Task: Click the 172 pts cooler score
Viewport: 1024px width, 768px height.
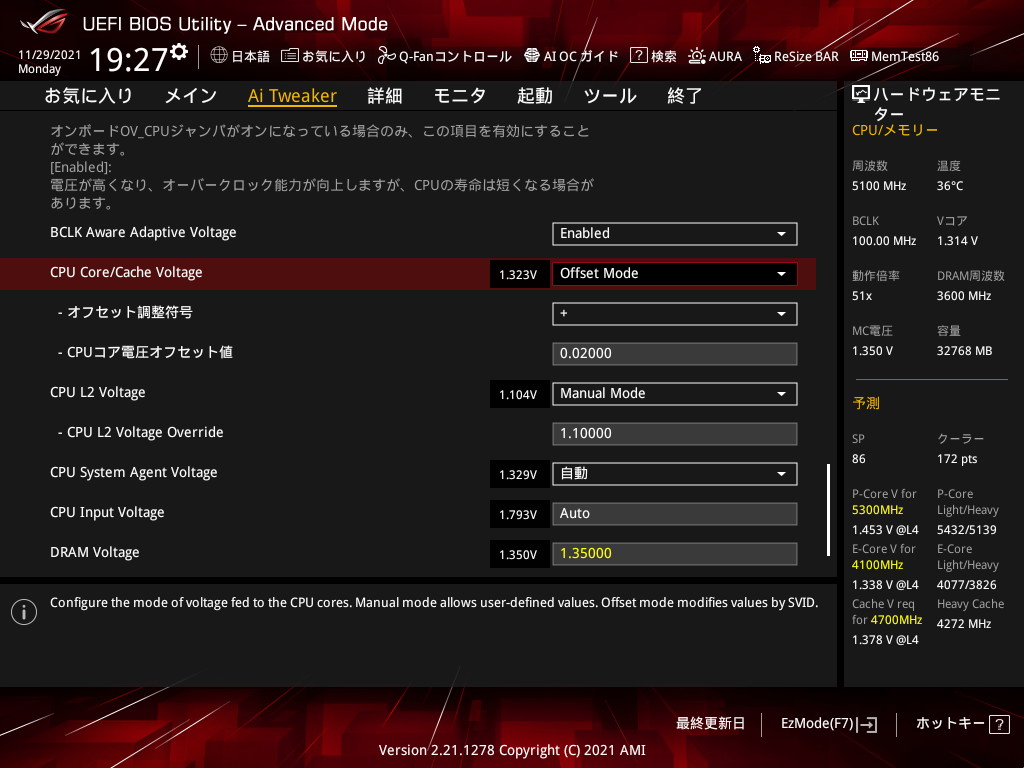Action: tap(957, 459)
